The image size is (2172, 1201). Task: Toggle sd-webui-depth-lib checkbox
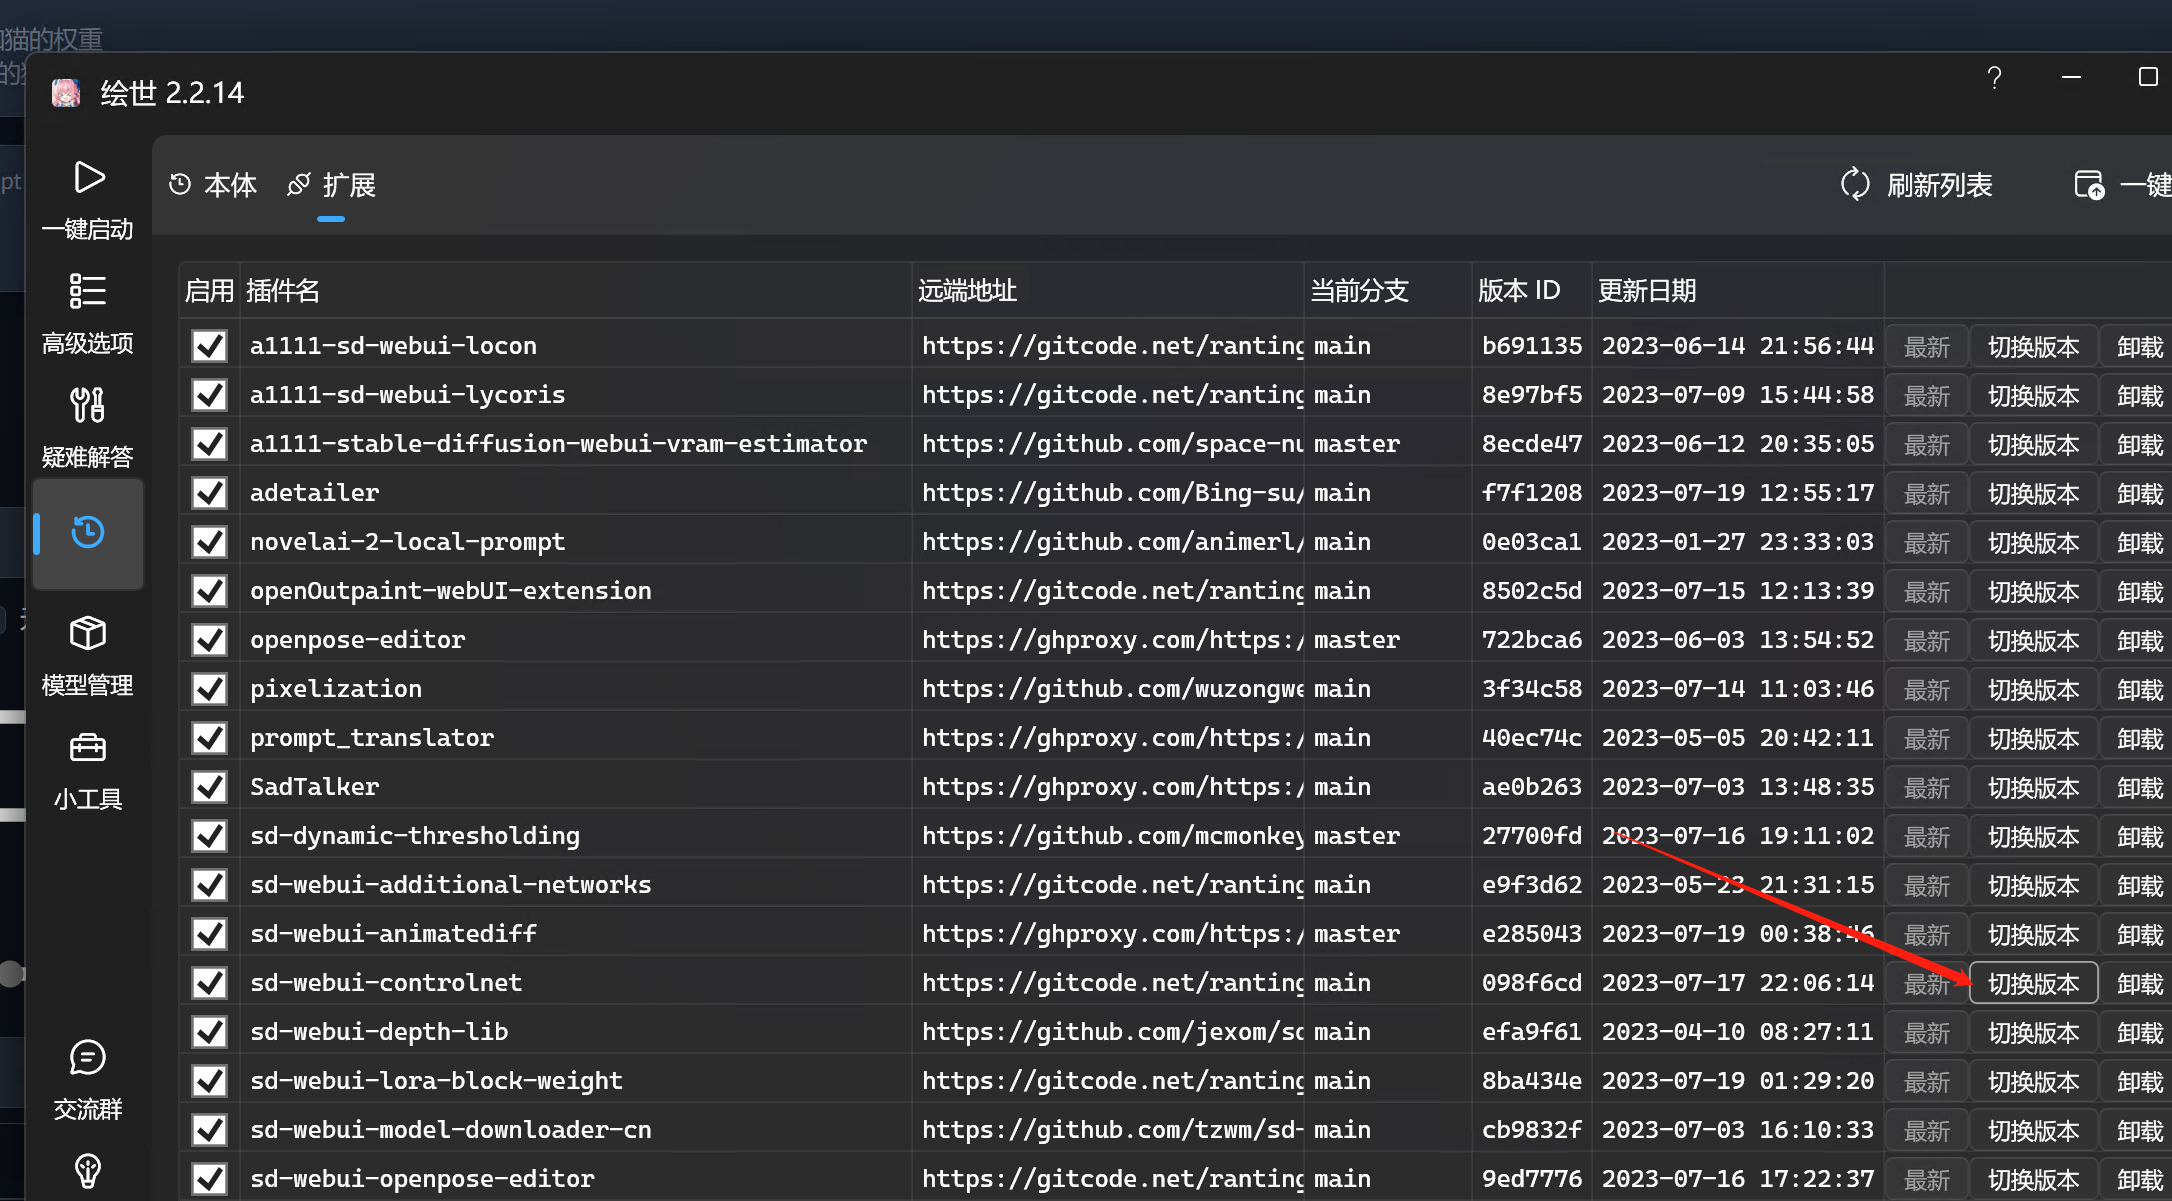point(210,1032)
